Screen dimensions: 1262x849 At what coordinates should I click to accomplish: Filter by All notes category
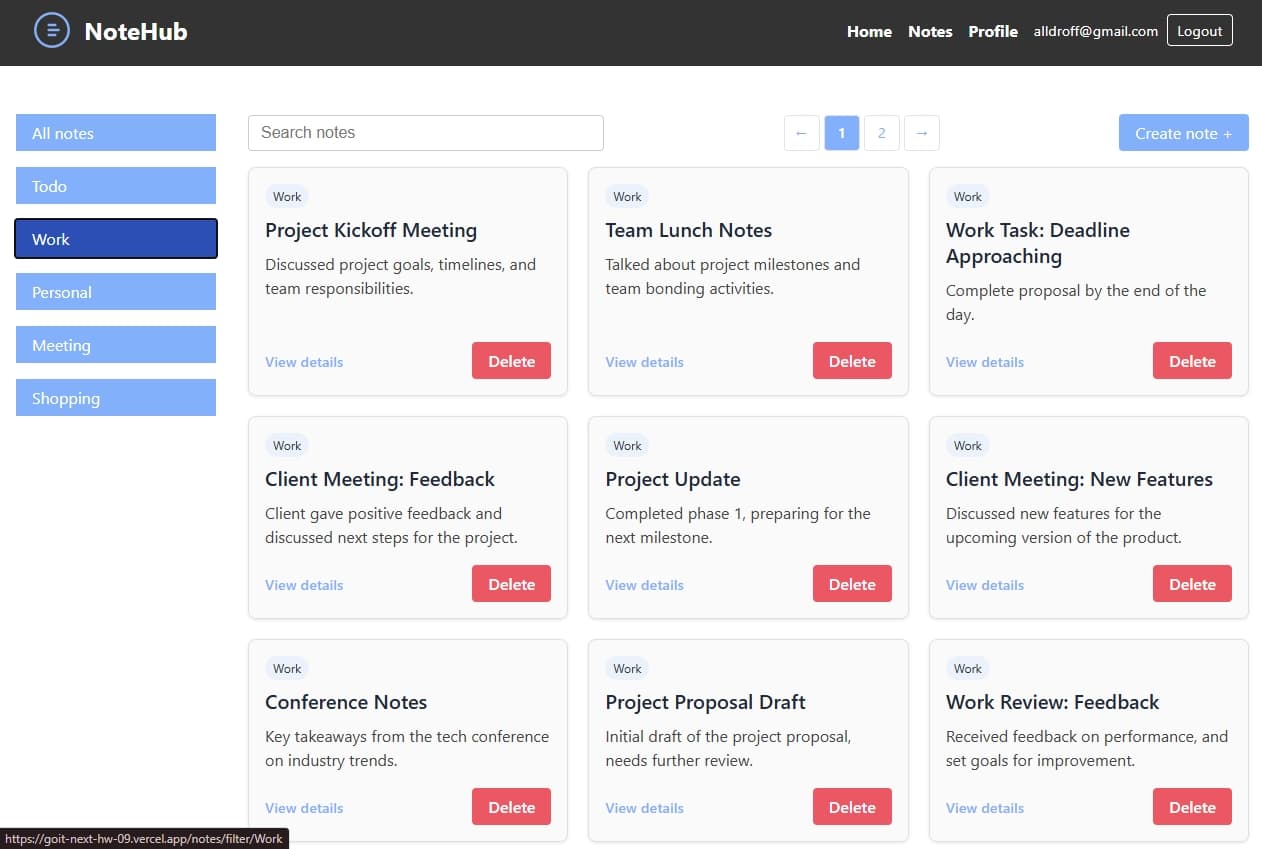click(116, 133)
